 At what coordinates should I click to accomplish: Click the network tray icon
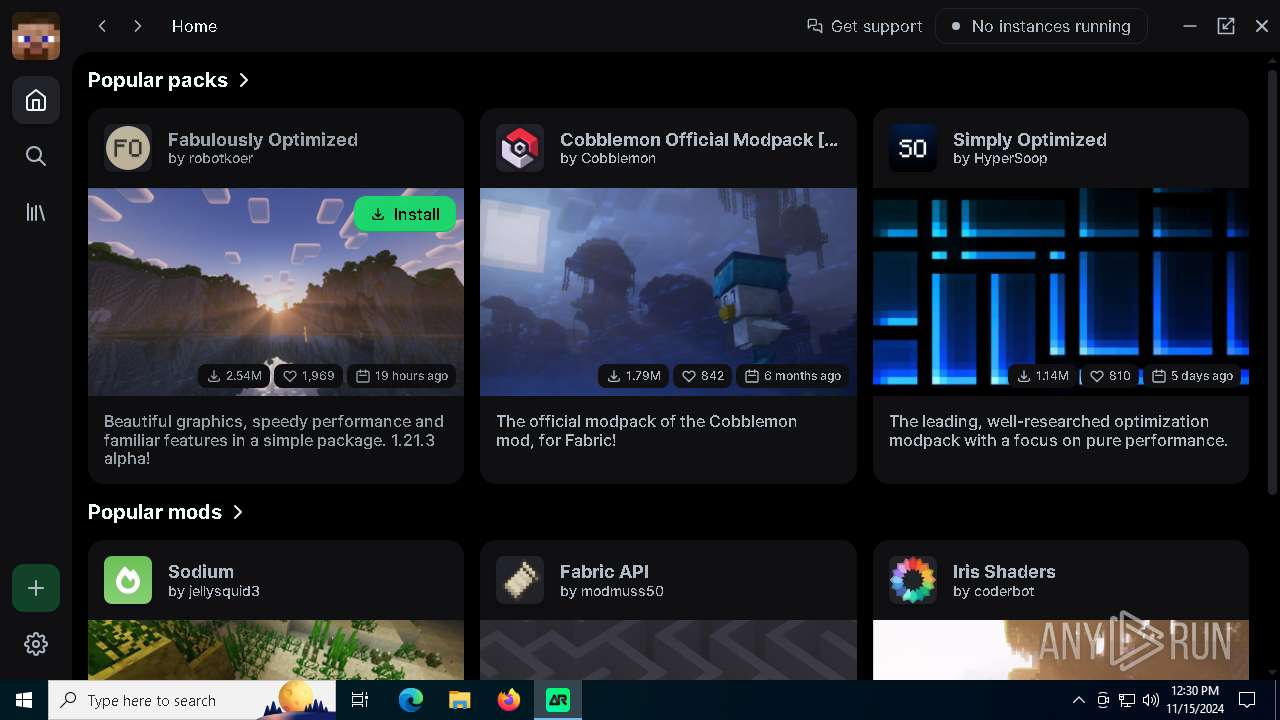click(1127, 700)
